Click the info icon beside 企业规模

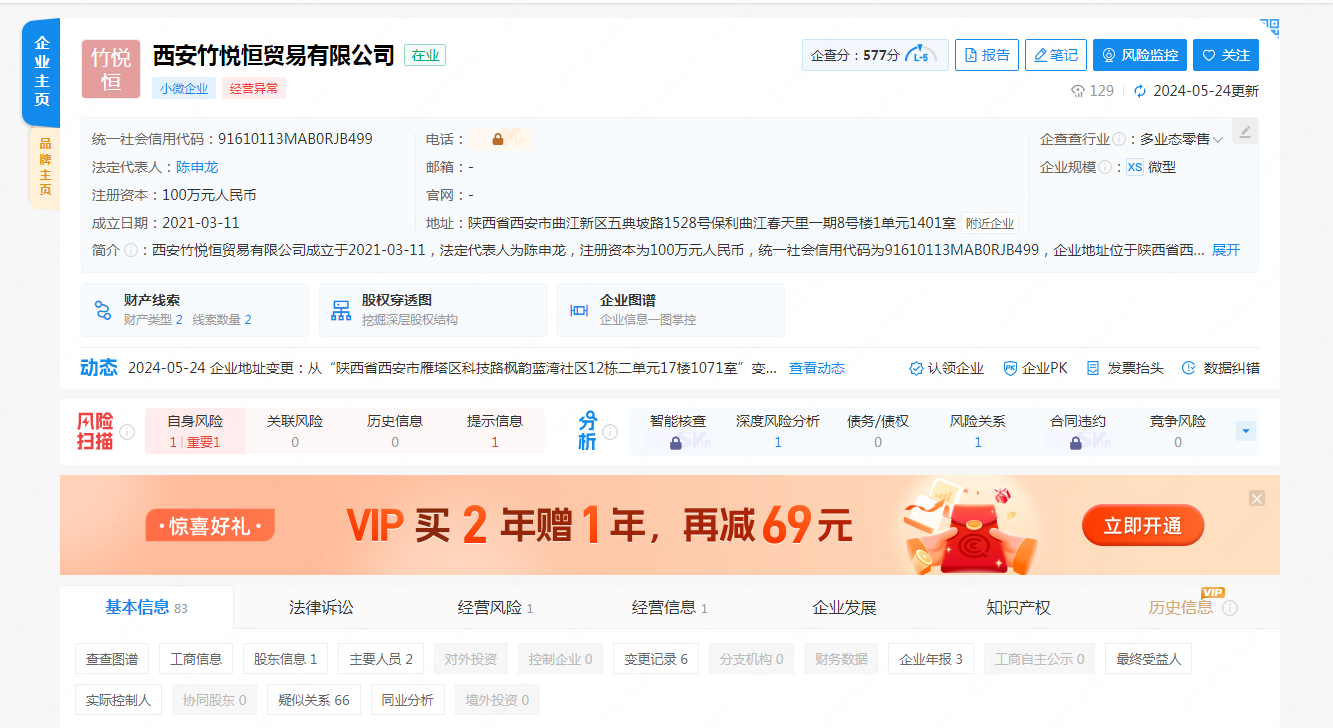pos(1105,168)
